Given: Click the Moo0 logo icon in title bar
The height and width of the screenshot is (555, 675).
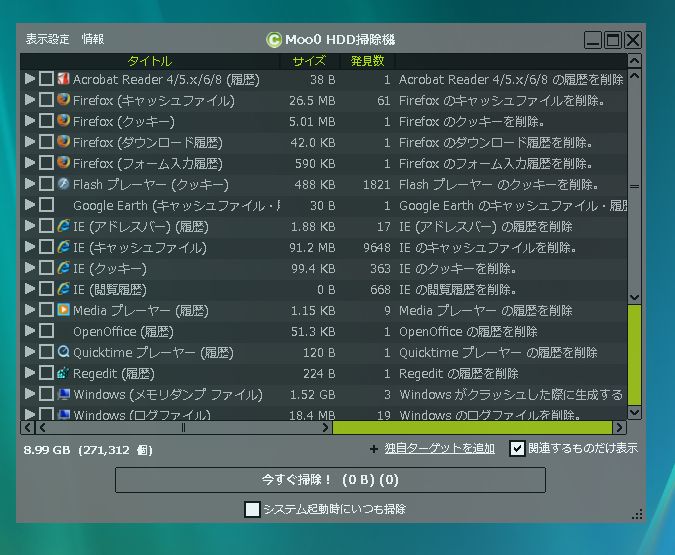Looking at the screenshot, I should [x=274, y=40].
